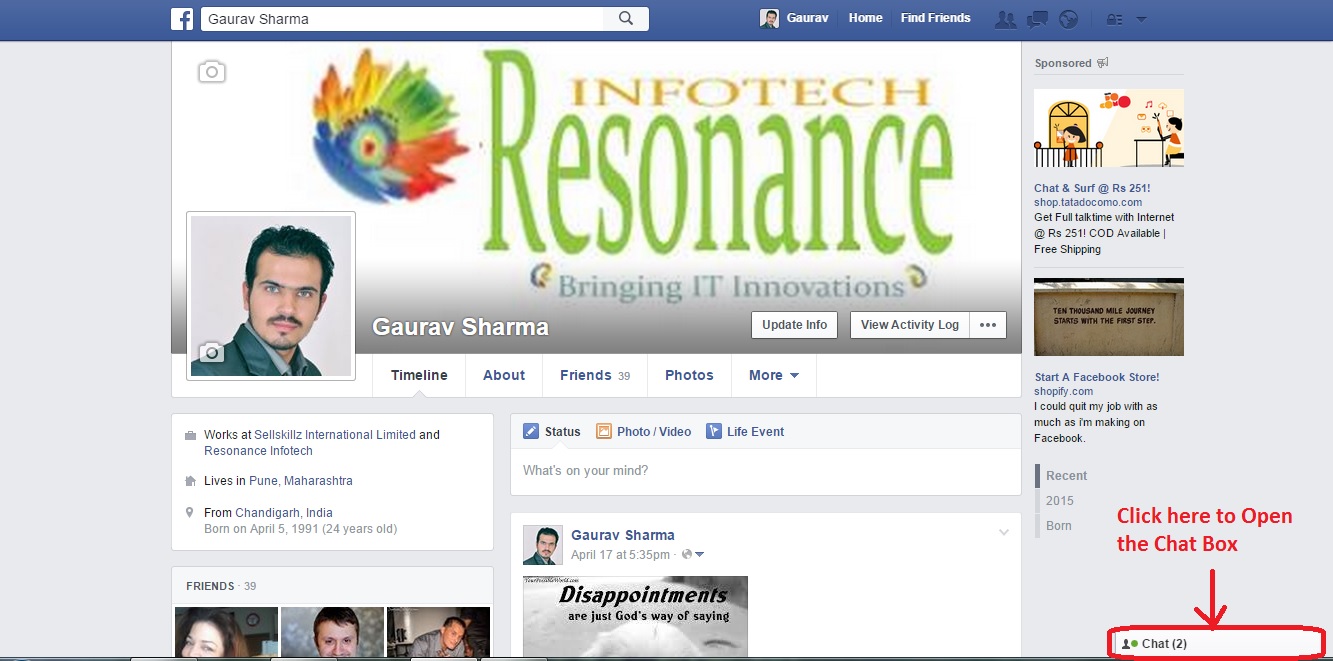Screen dimensions: 1333x661
Task: Click the Facebook logo icon
Action: click(x=182, y=18)
